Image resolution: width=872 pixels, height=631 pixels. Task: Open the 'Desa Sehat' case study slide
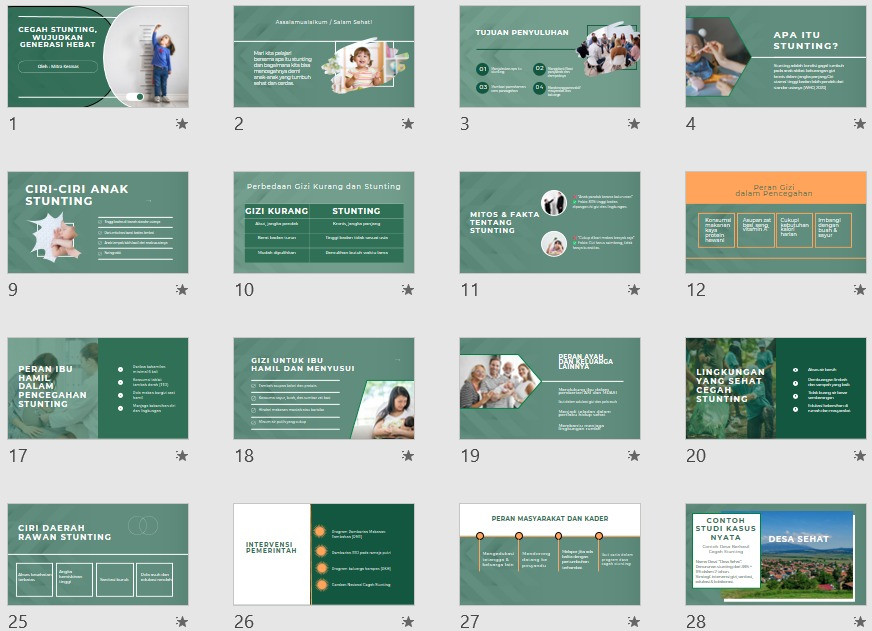click(776, 554)
